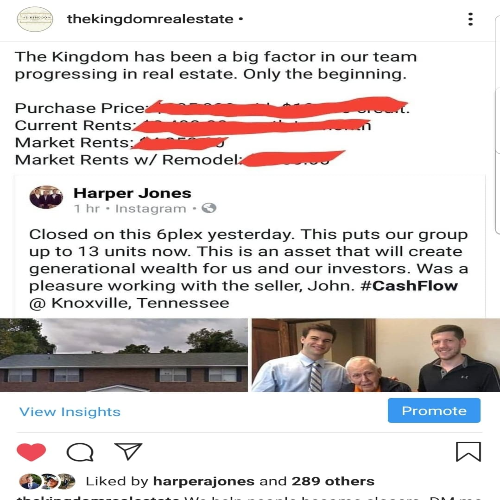Open the three men group photo
Screen dimensions: 500x500
[x=376, y=355]
